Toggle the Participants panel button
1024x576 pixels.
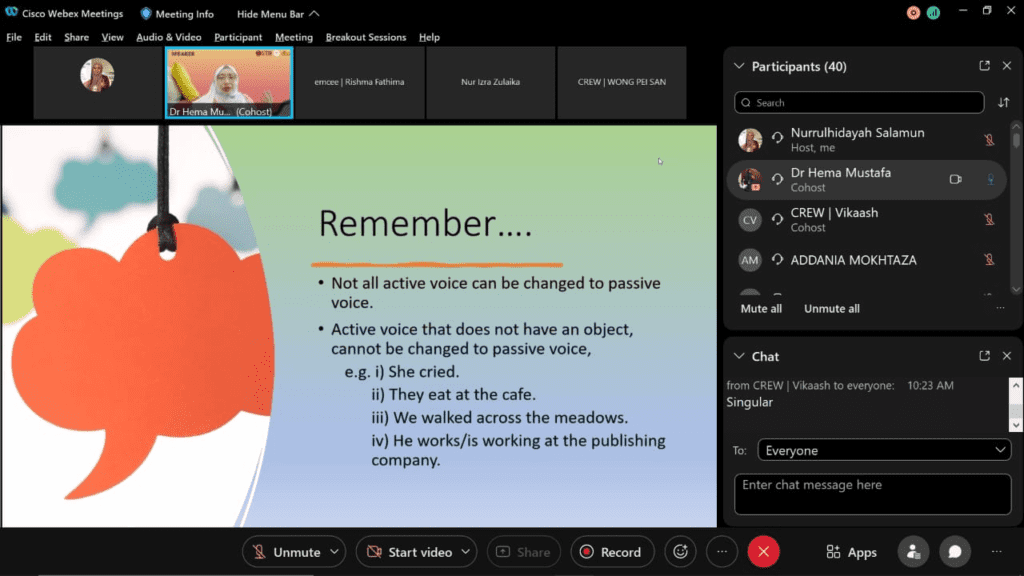click(913, 552)
